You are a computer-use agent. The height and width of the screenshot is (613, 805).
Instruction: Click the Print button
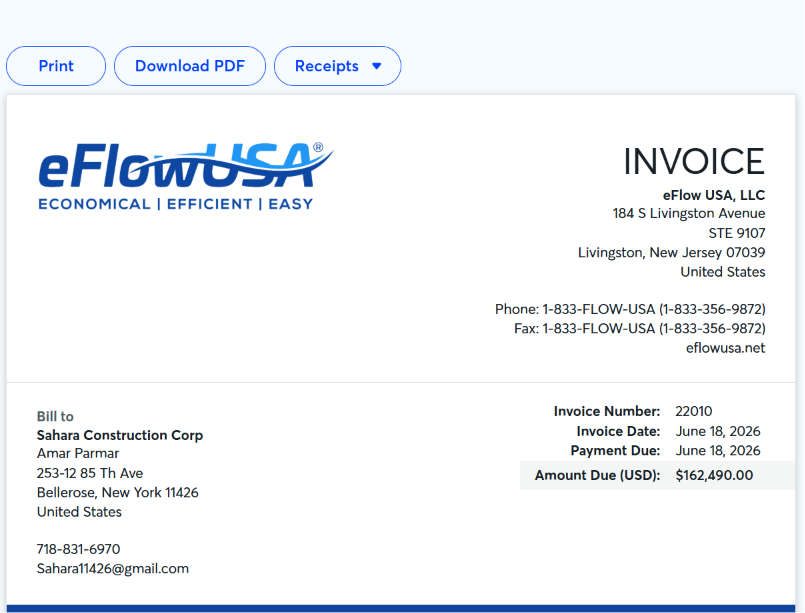(x=56, y=66)
